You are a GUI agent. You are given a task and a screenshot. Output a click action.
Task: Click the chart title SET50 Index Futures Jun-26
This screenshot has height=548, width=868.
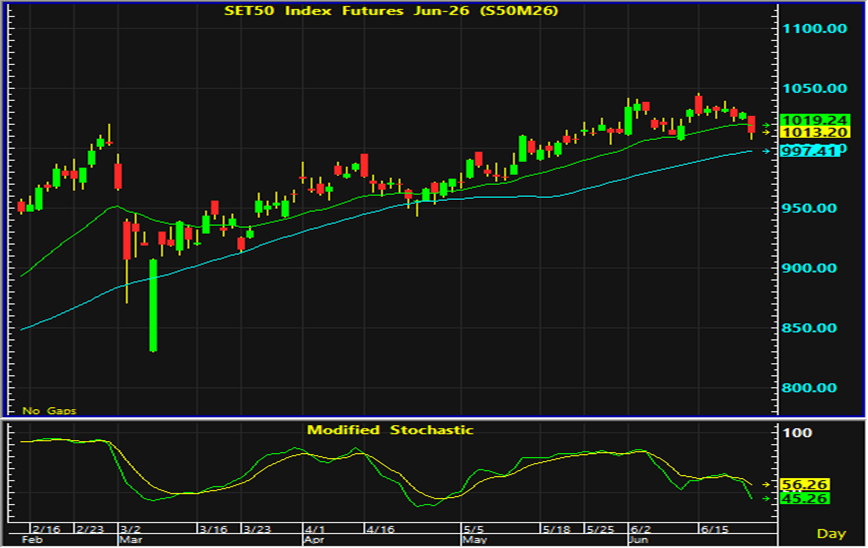pos(391,11)
